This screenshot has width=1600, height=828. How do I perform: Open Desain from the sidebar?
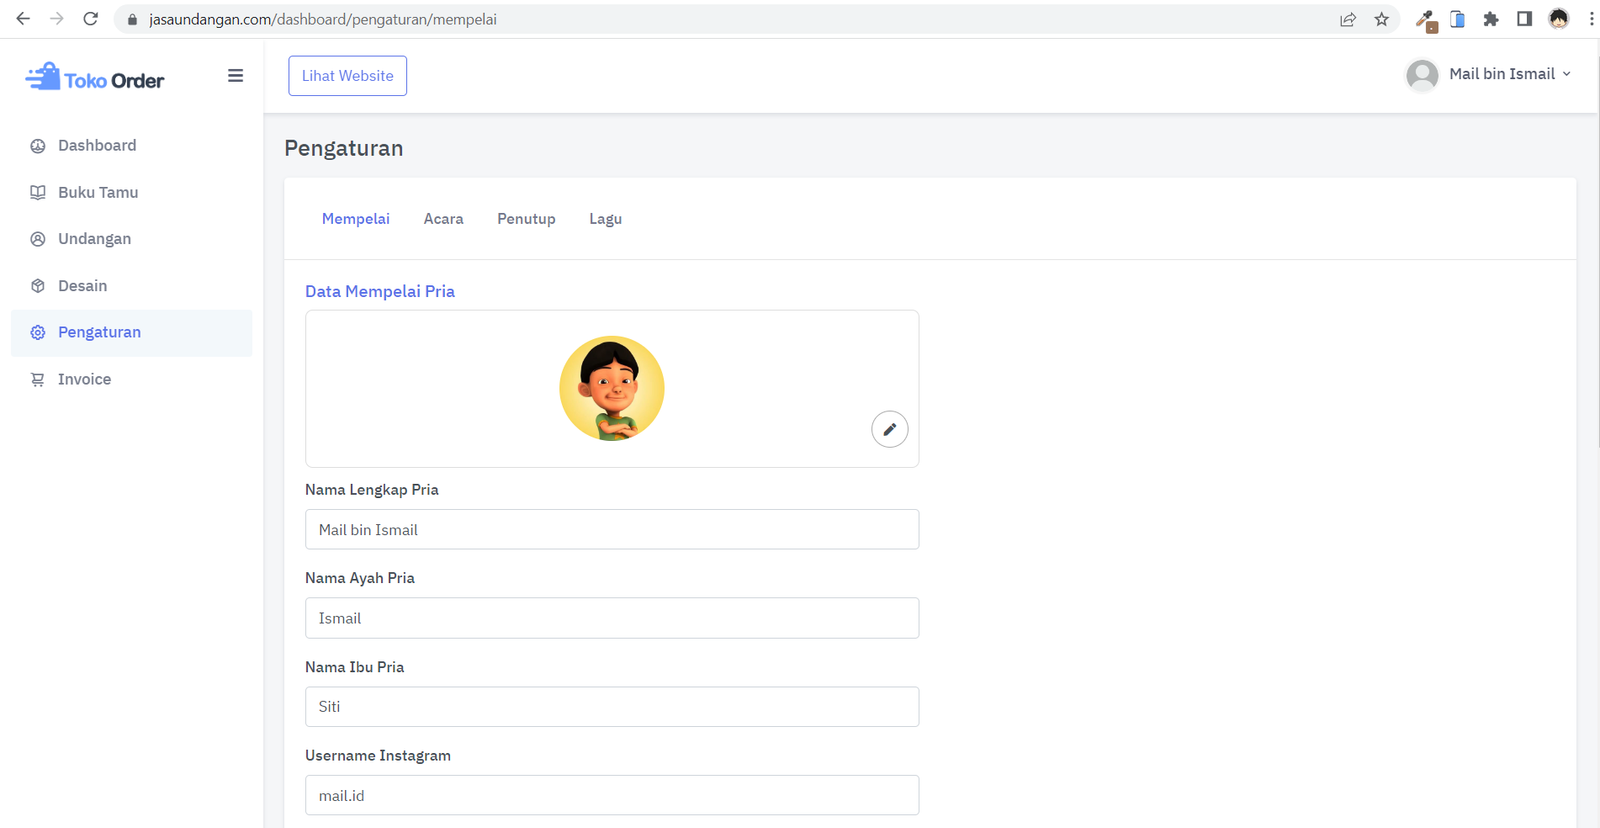(x=82, y=286)
